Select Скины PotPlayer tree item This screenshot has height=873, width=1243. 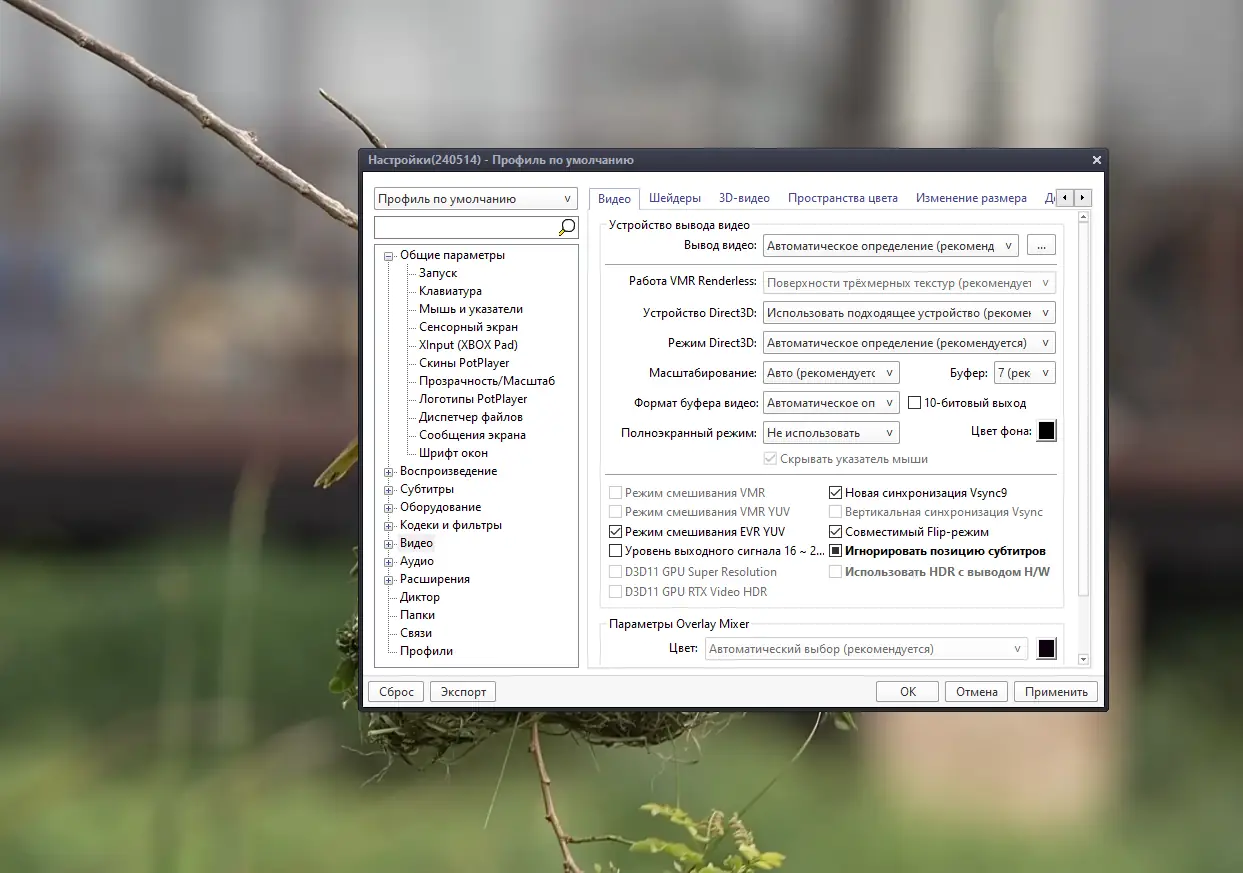coord(464,363)
